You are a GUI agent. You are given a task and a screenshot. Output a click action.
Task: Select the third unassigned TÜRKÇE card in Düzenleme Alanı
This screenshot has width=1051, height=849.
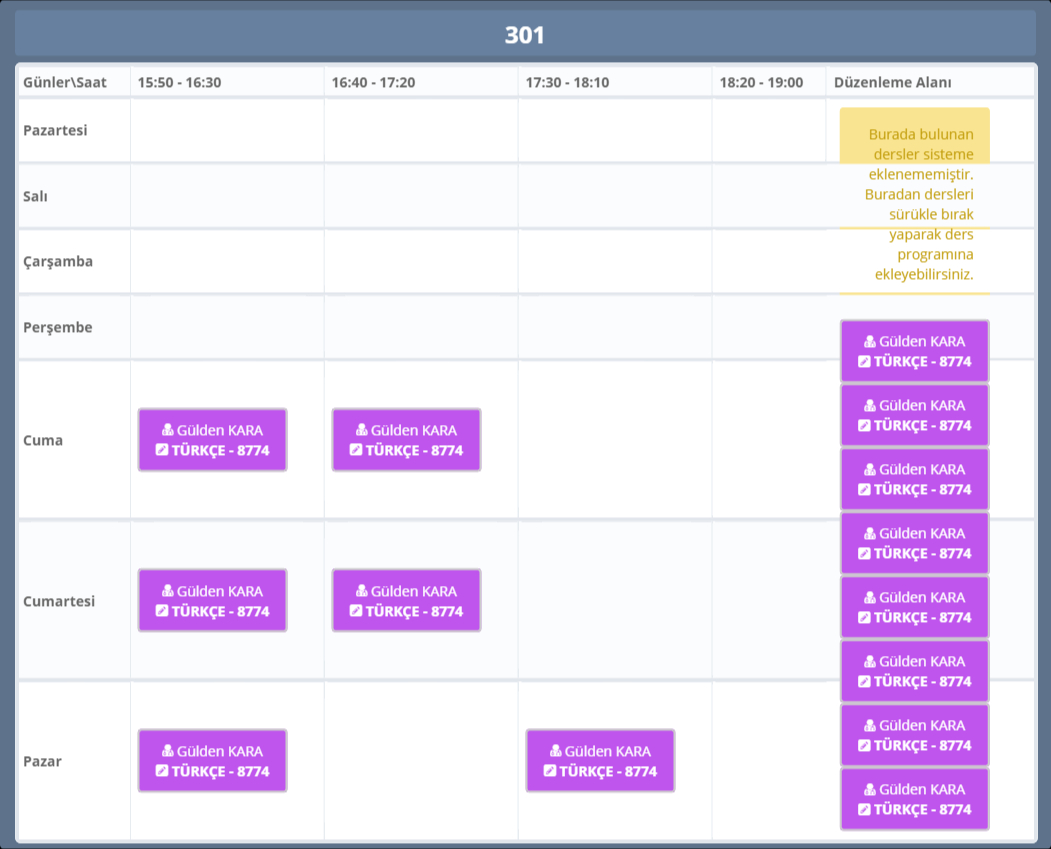tap(914, 479)
